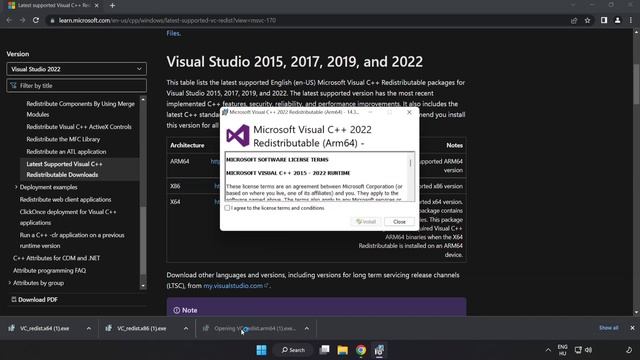This screenshot has height=360, width=640.
Task: Expand VC_redist.arm64 download options chevron
Action: (307, 328)
